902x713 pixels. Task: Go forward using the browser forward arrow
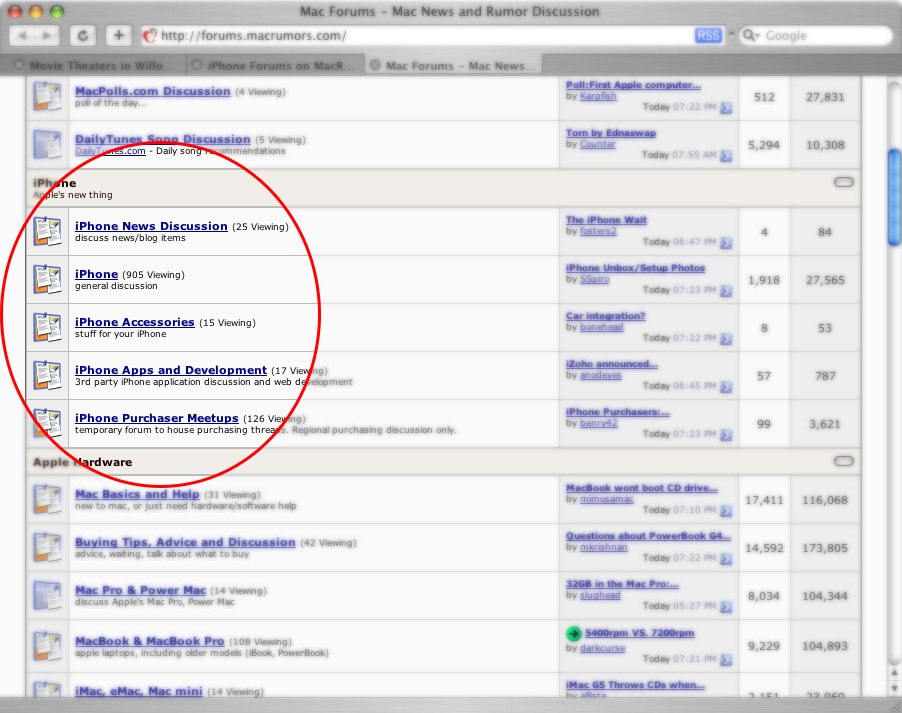[x=47, y=36]
